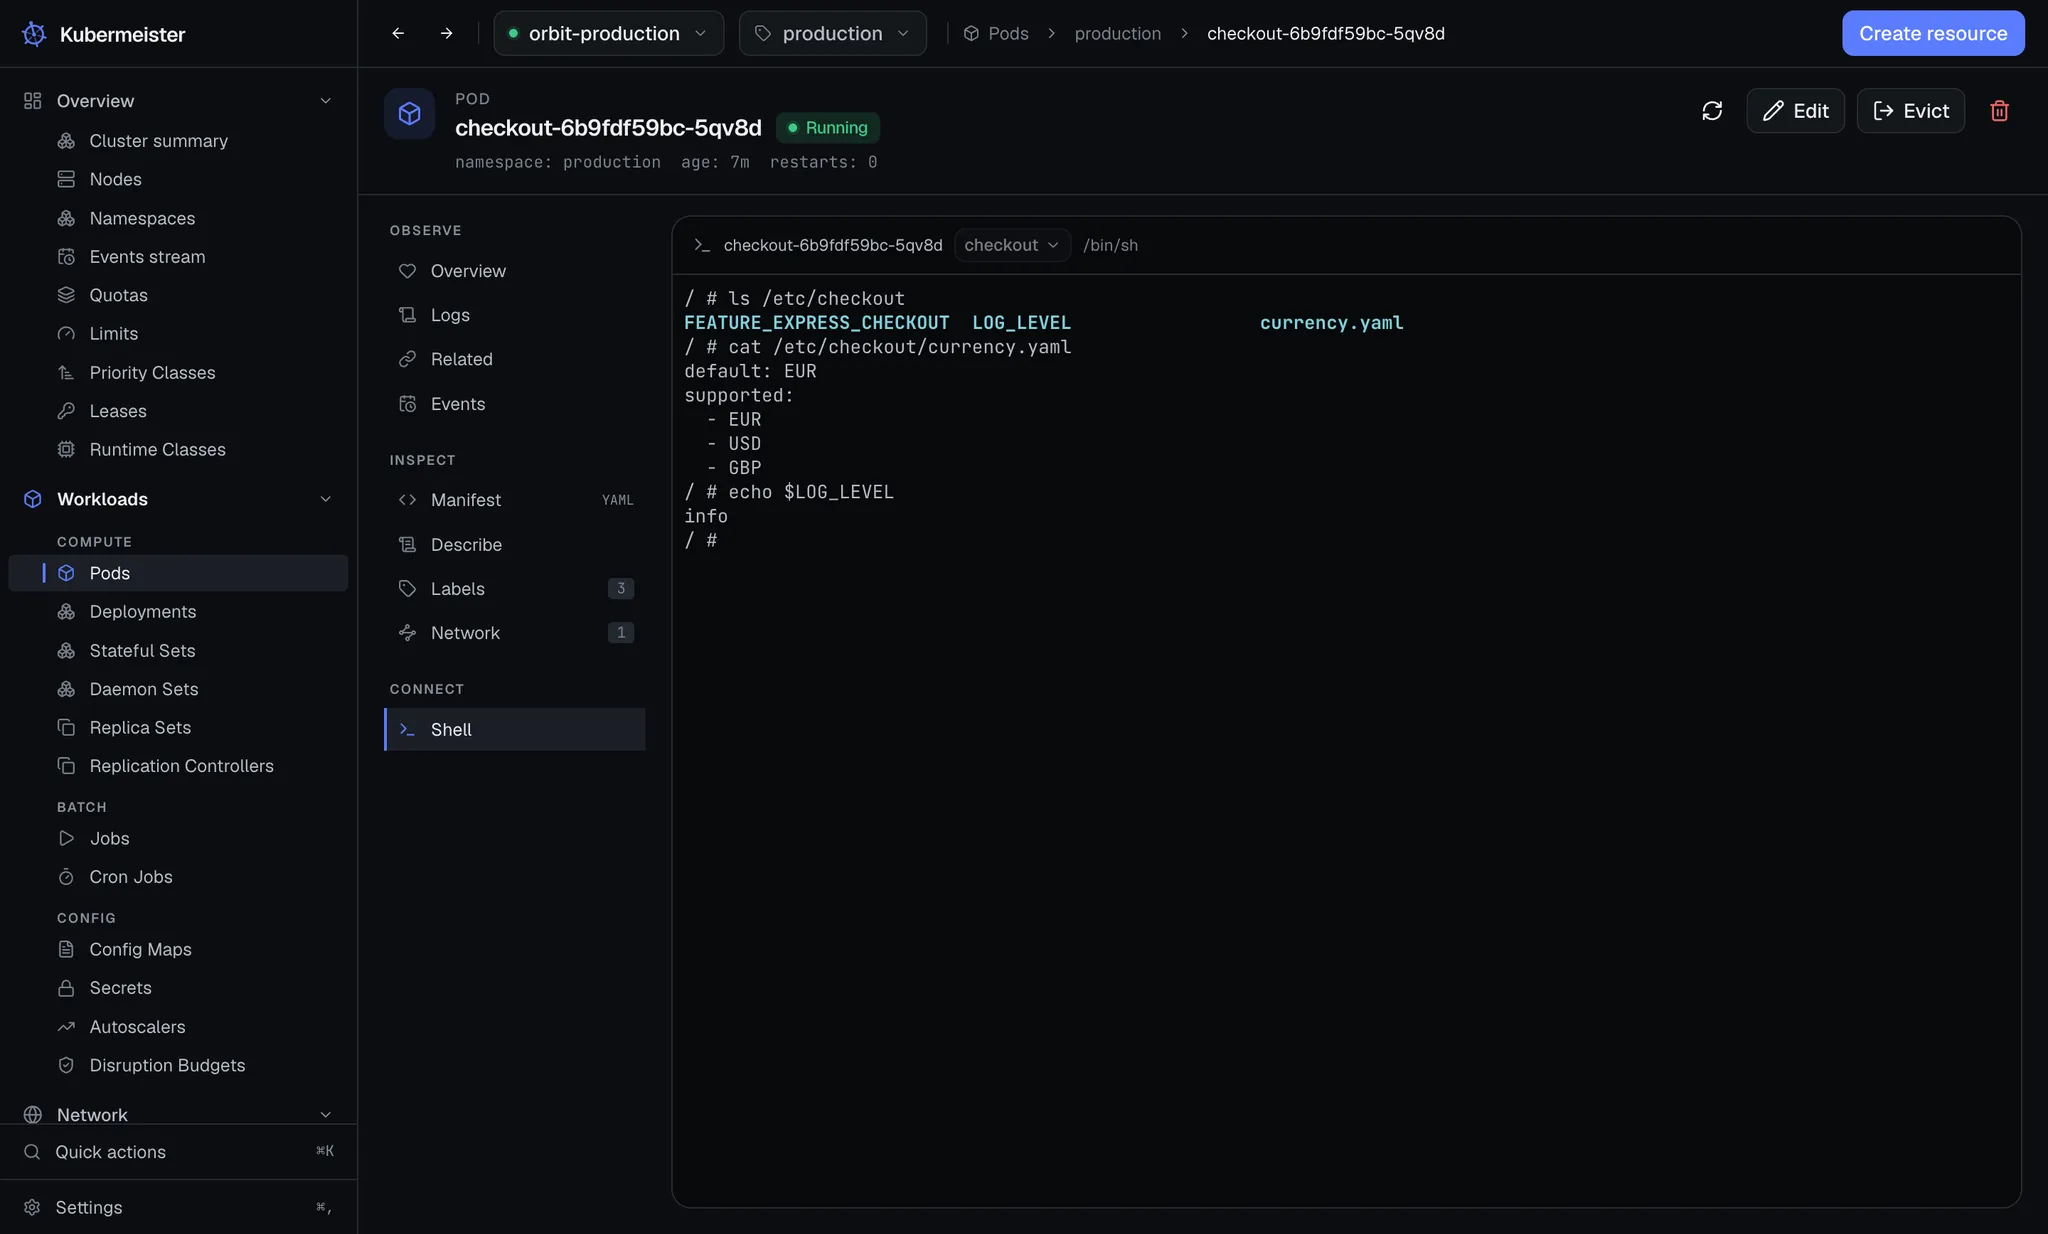The image size is (2048, 1234).
Task: Open Quick actions search
Action: pyautogui.click(x=178, y=1152)
